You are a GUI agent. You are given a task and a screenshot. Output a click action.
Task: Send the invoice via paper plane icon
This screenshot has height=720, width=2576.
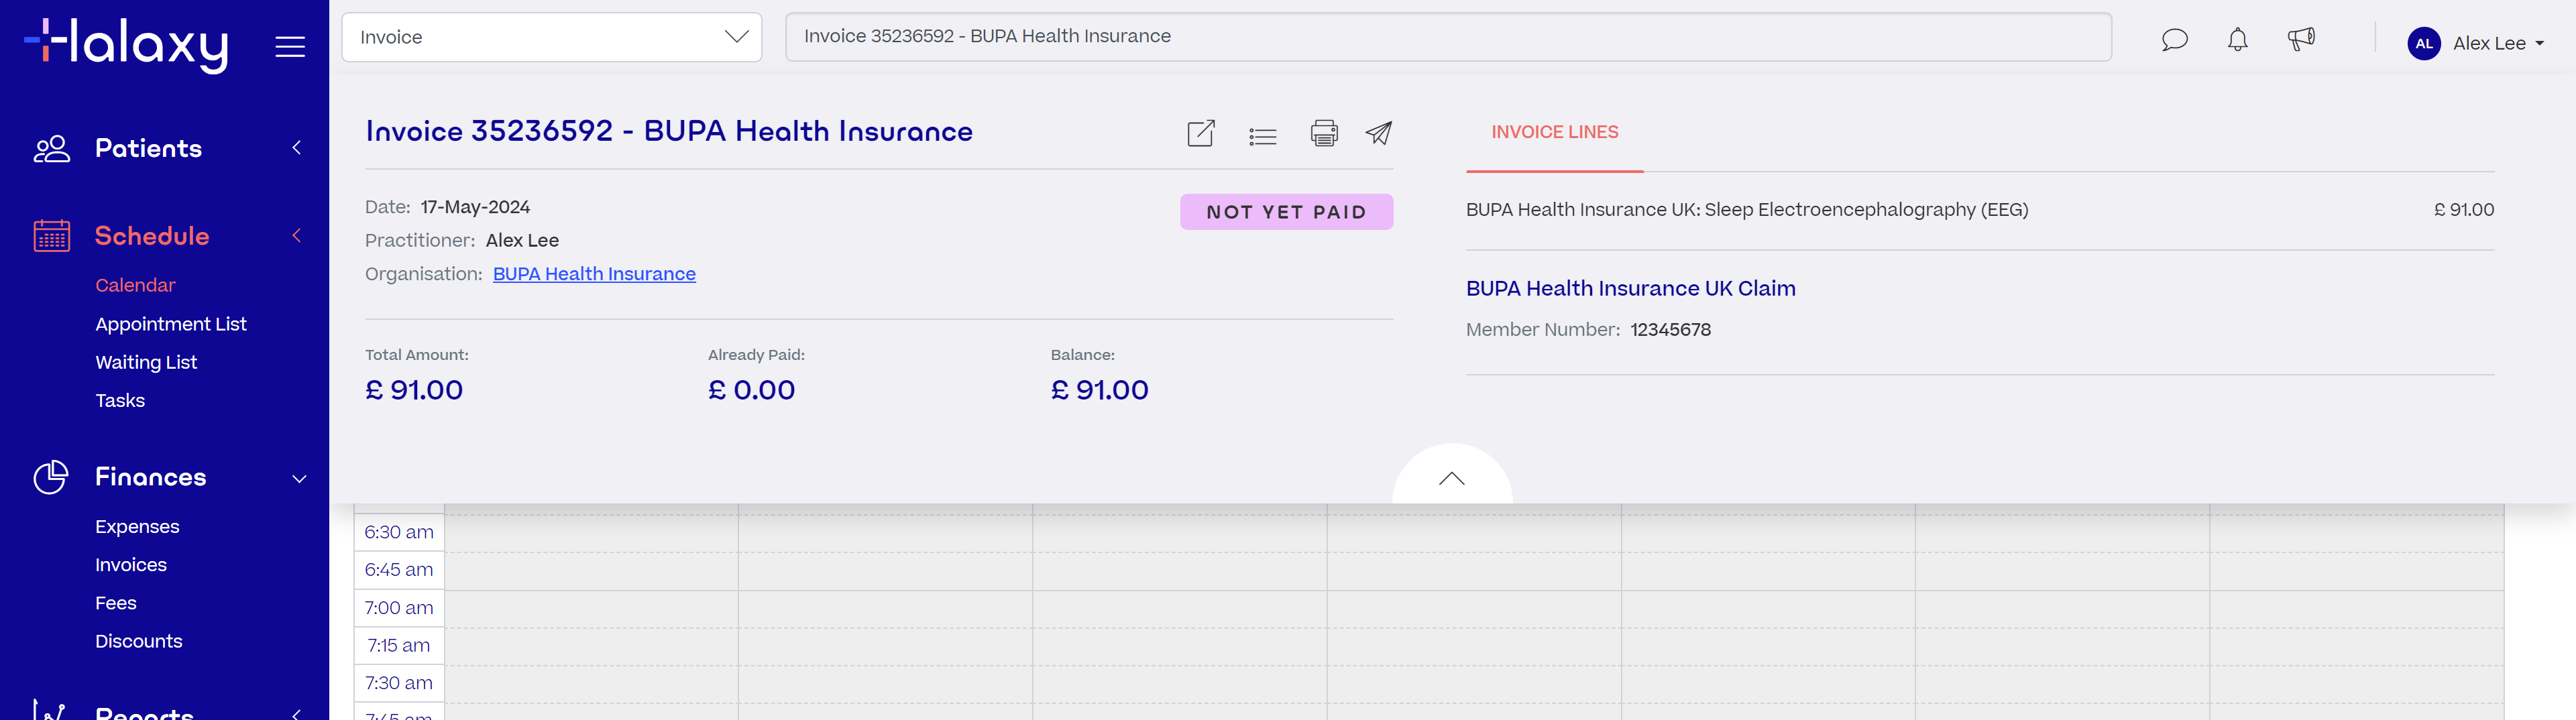coord(1379,133)
